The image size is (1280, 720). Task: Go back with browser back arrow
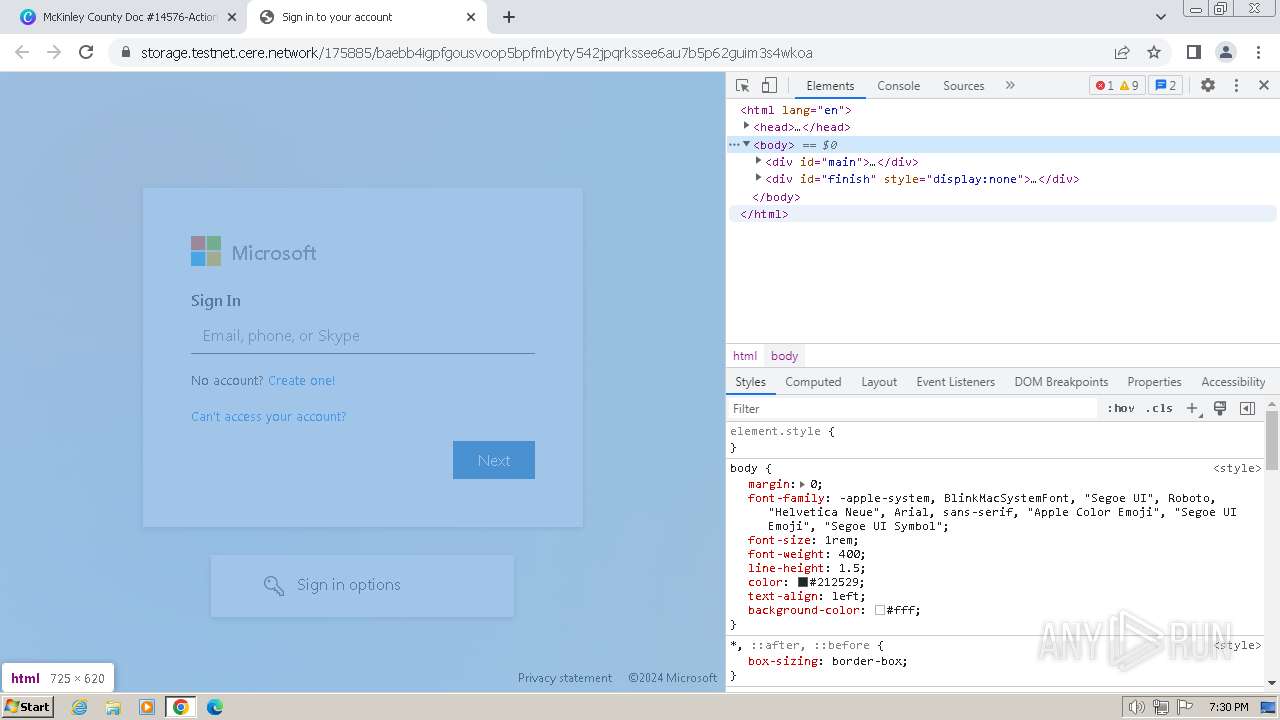[22, 52]
